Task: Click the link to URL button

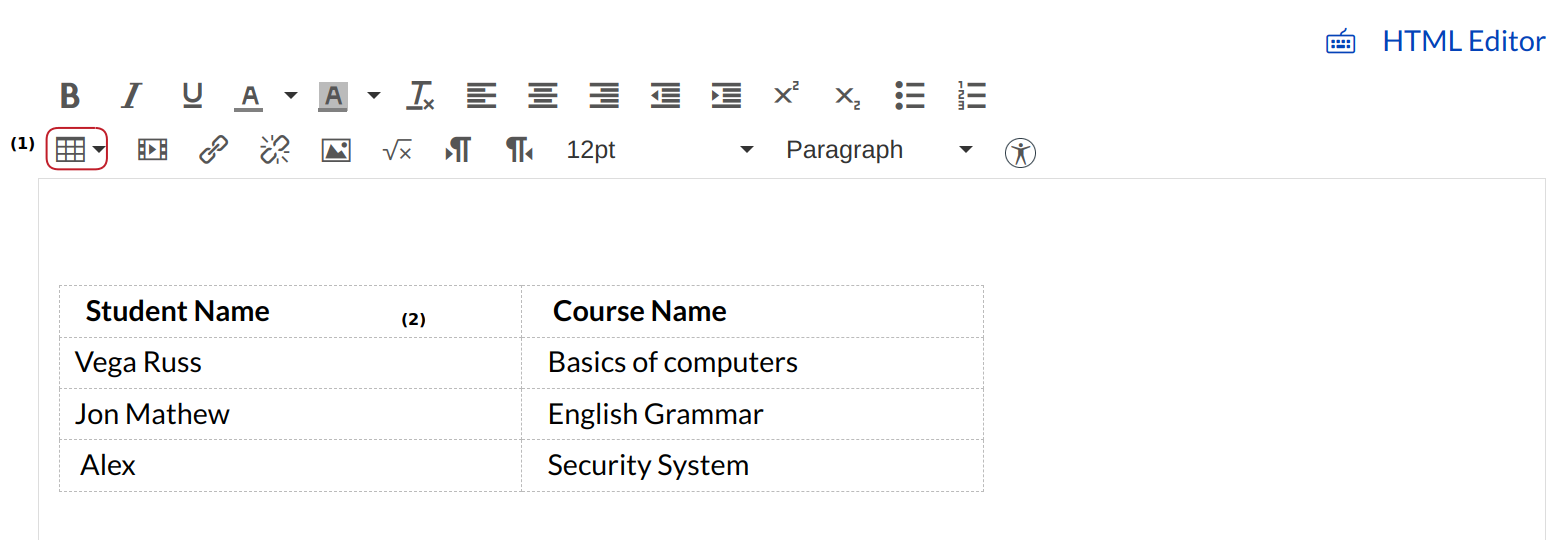Action: (x=213, y=150)
